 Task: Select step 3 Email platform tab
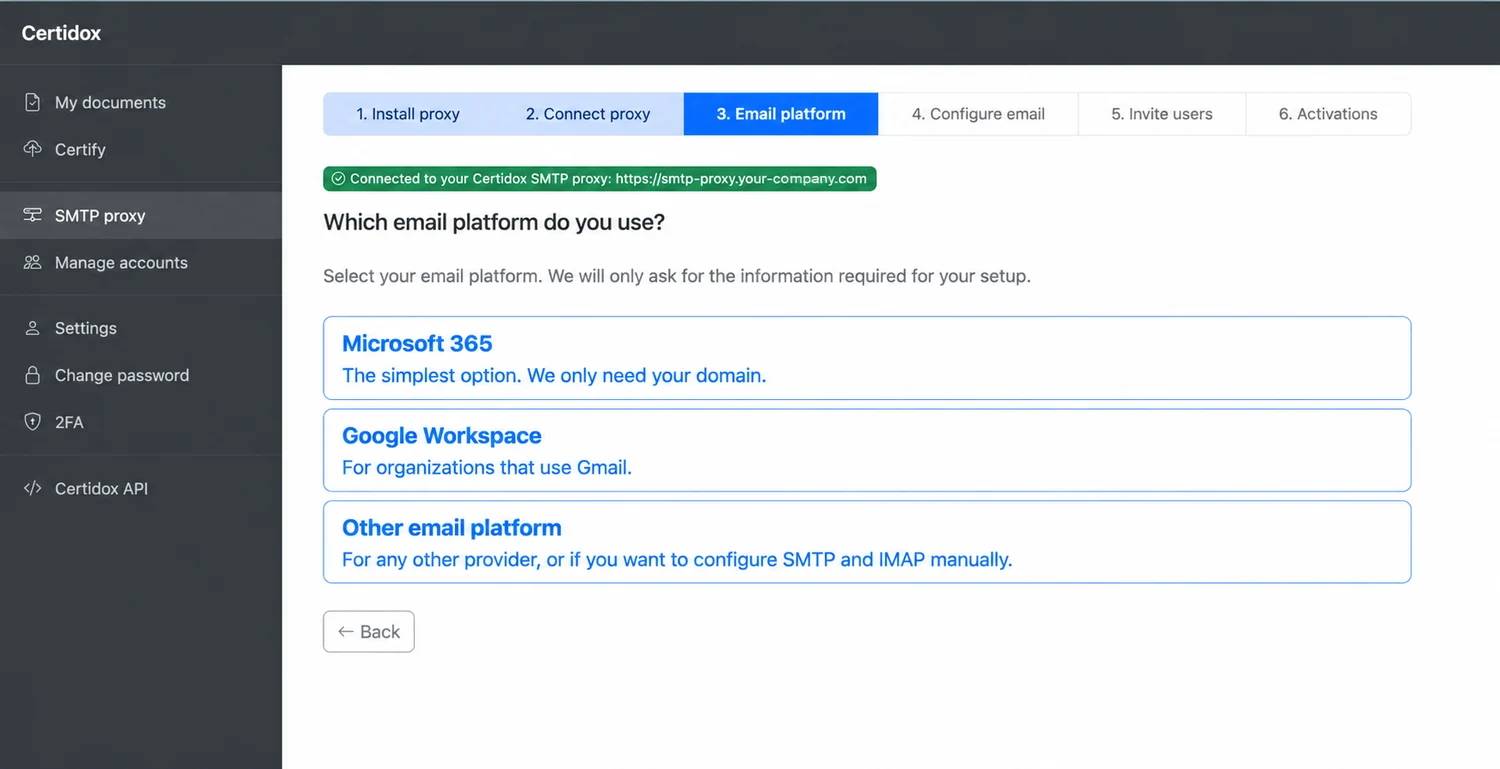coord(781,114)
